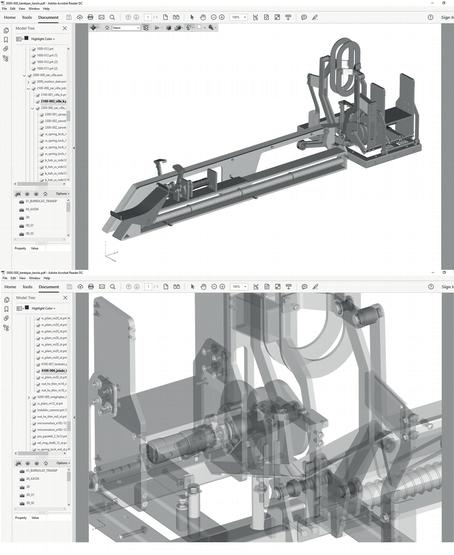Image resolution: width=454 pixels, height=555 pixels.
Task: Select the Hand pan tool in the upper window
Action: tap(203, 17)
